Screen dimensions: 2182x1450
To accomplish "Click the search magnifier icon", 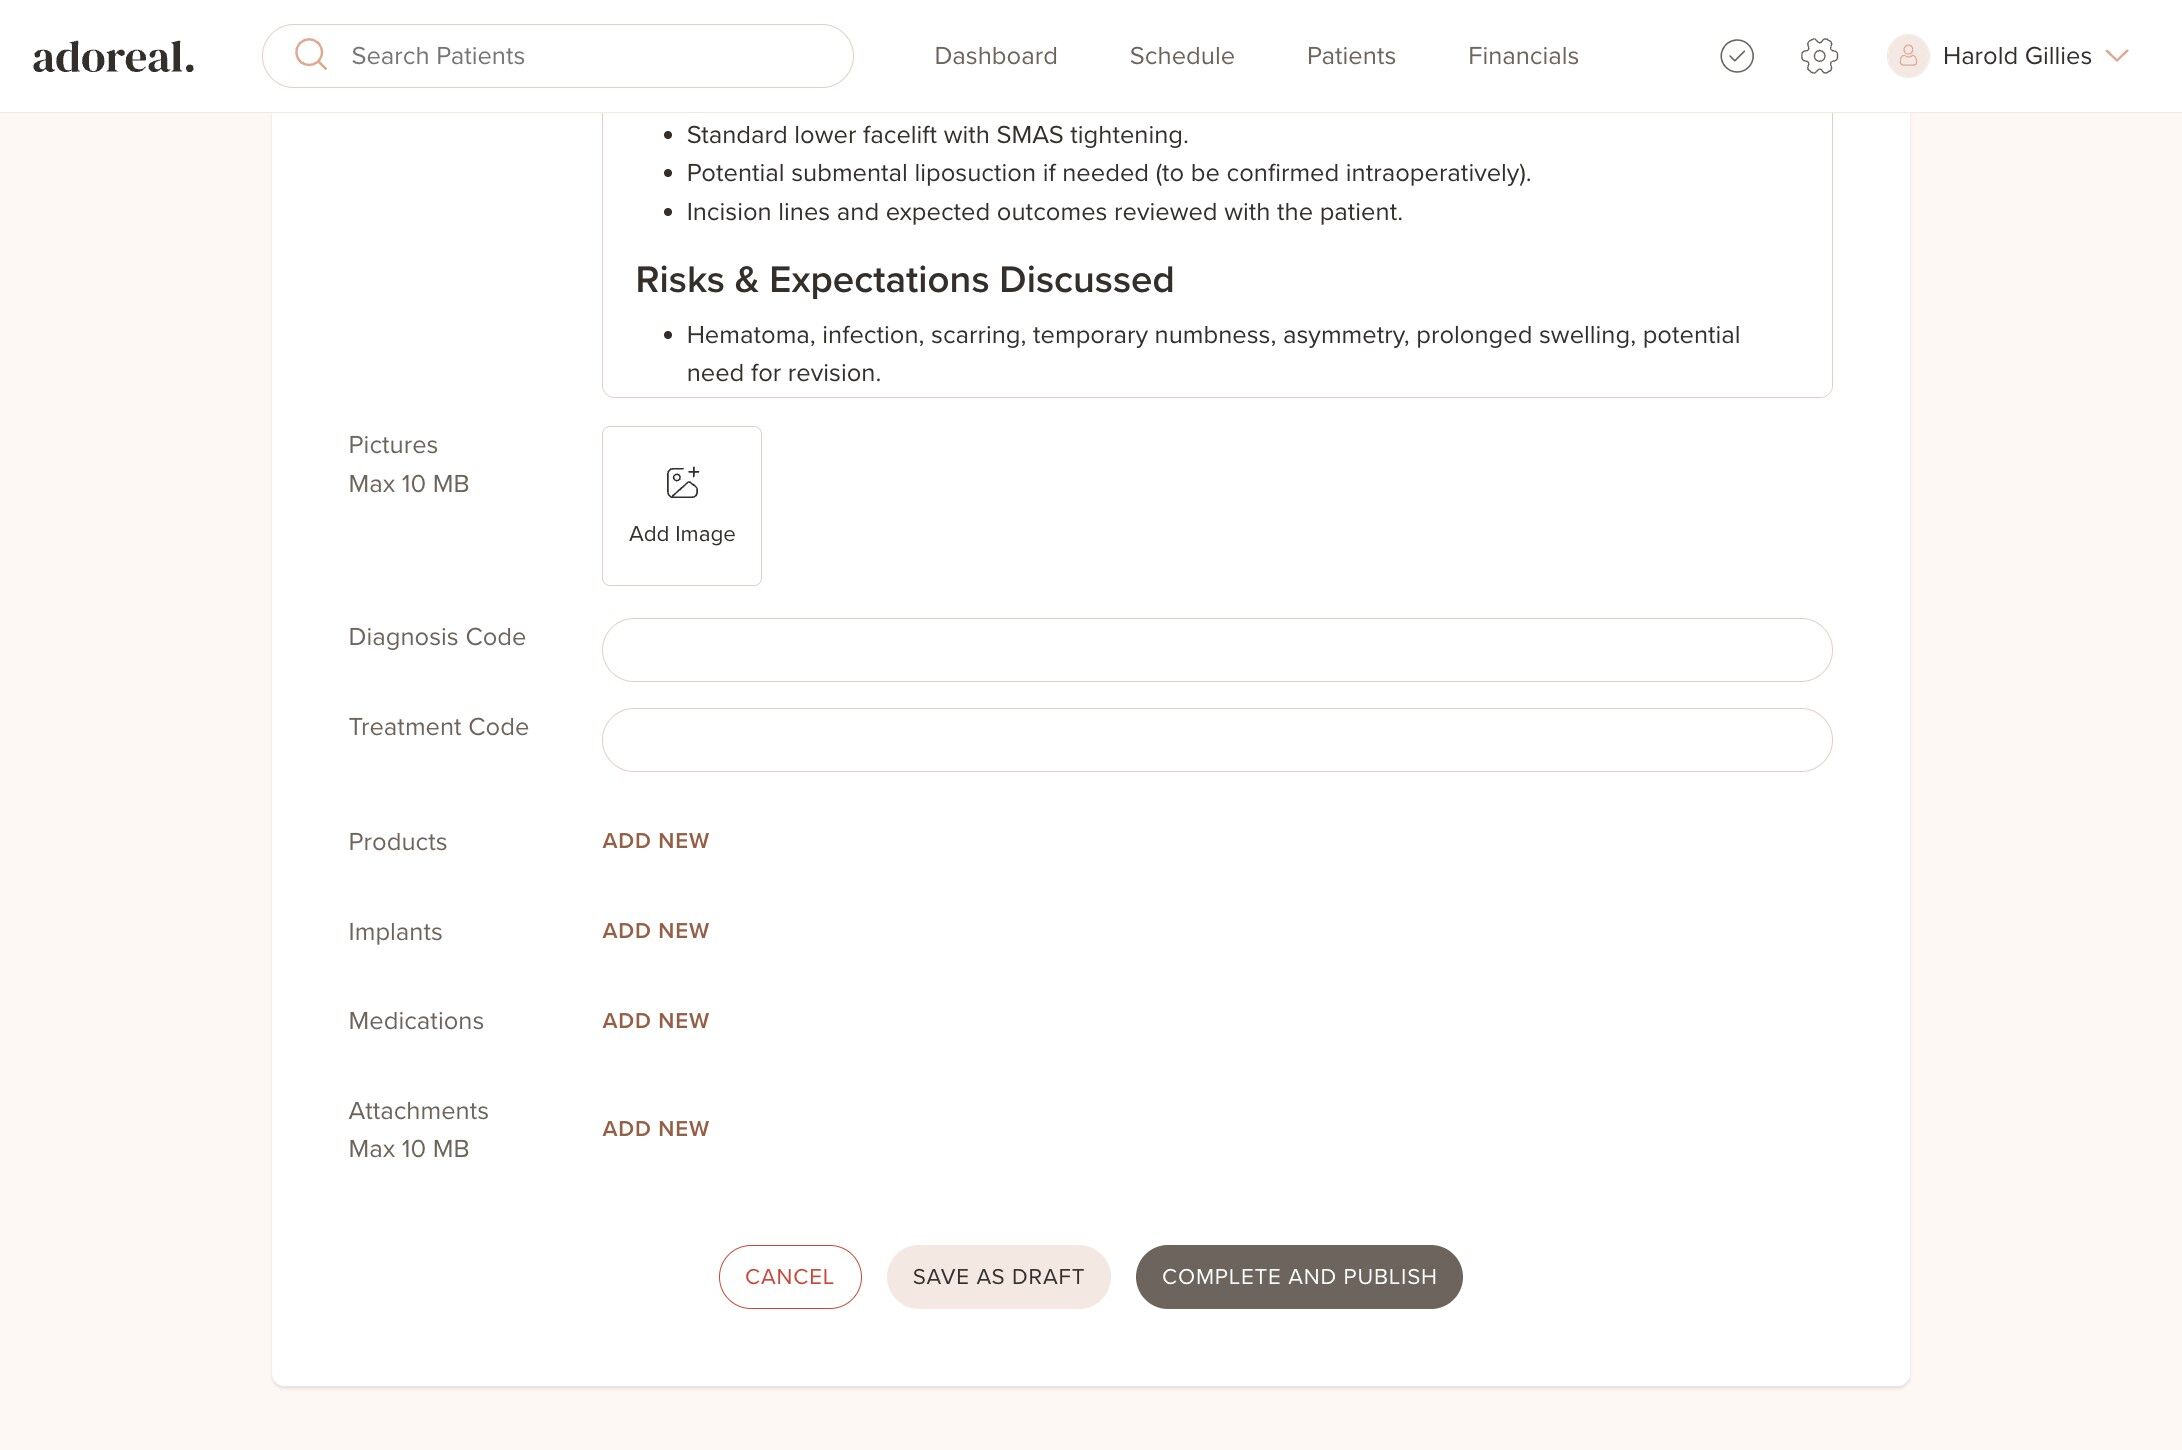I will tap(311, 55).
